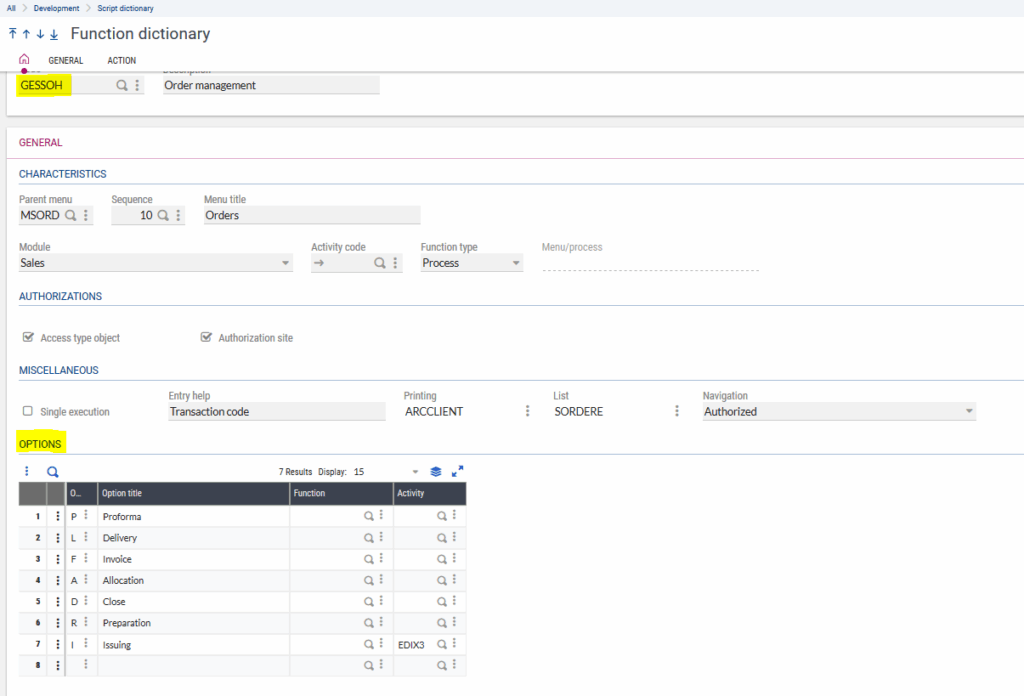This screenshot has width=1024, height=696.
Task: Select the GENERAL tab
Action: tap(66, 60)
